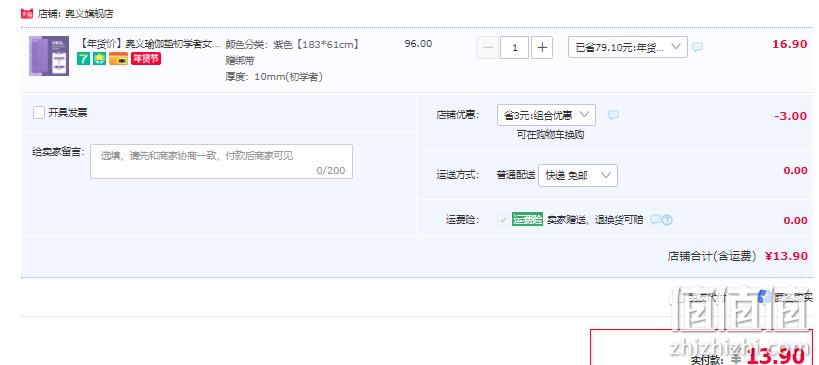Screen dimensions: 819x365
Task: Click the green badge icon beside the 7-day badge
Action: pos(99,59)
